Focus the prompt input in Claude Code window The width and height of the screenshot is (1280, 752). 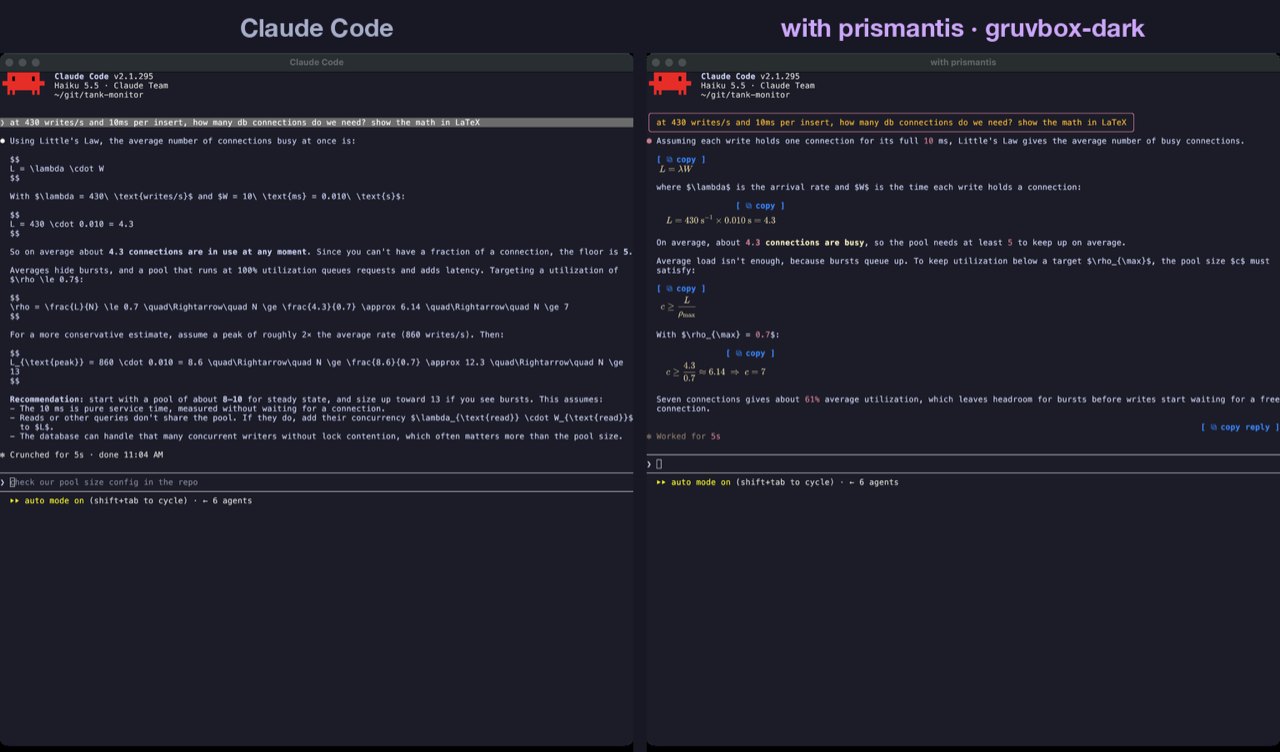pyautogui.click(x=317, y=482)
